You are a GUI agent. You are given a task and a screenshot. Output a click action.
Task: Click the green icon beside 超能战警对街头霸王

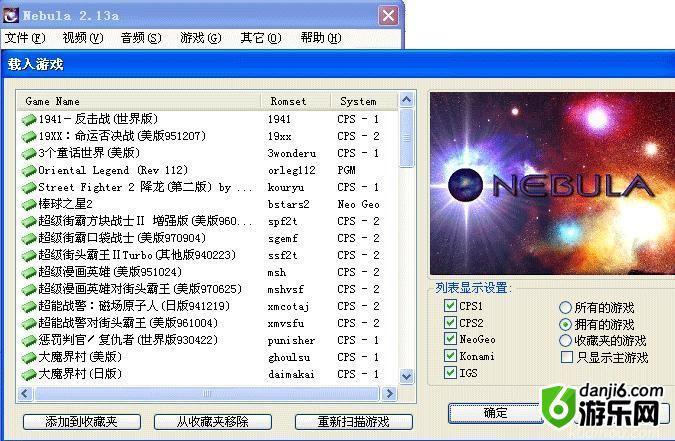coord(29,323)
